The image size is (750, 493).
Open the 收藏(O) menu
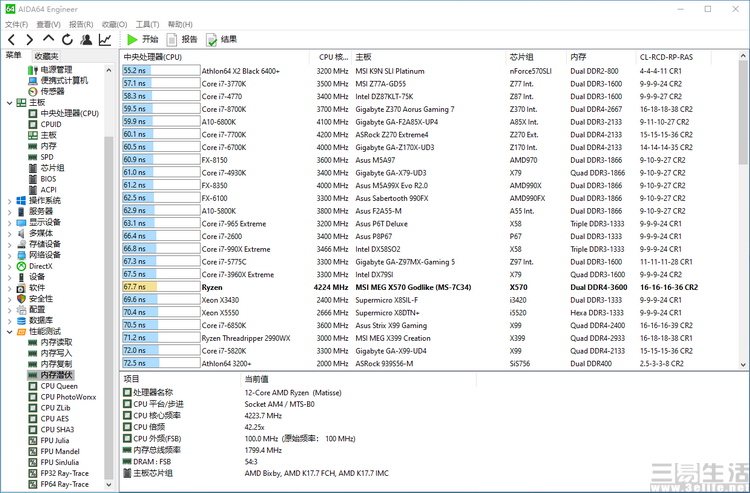click(x=114, y=24)
